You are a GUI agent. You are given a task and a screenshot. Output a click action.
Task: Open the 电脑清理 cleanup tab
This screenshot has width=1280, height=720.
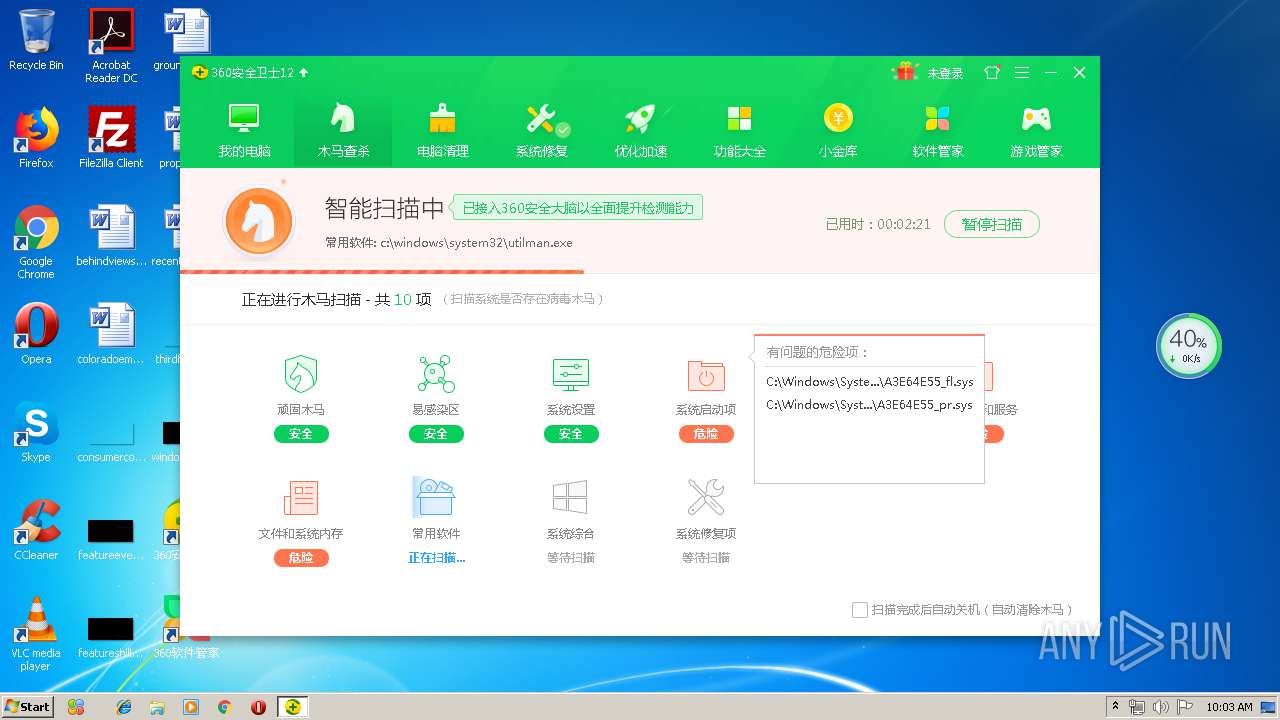(442, 131)
